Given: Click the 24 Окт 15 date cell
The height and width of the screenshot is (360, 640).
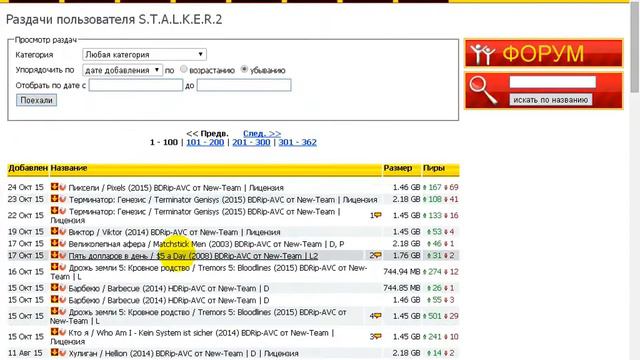Looking at the screenshot, I should pos(25,187).
